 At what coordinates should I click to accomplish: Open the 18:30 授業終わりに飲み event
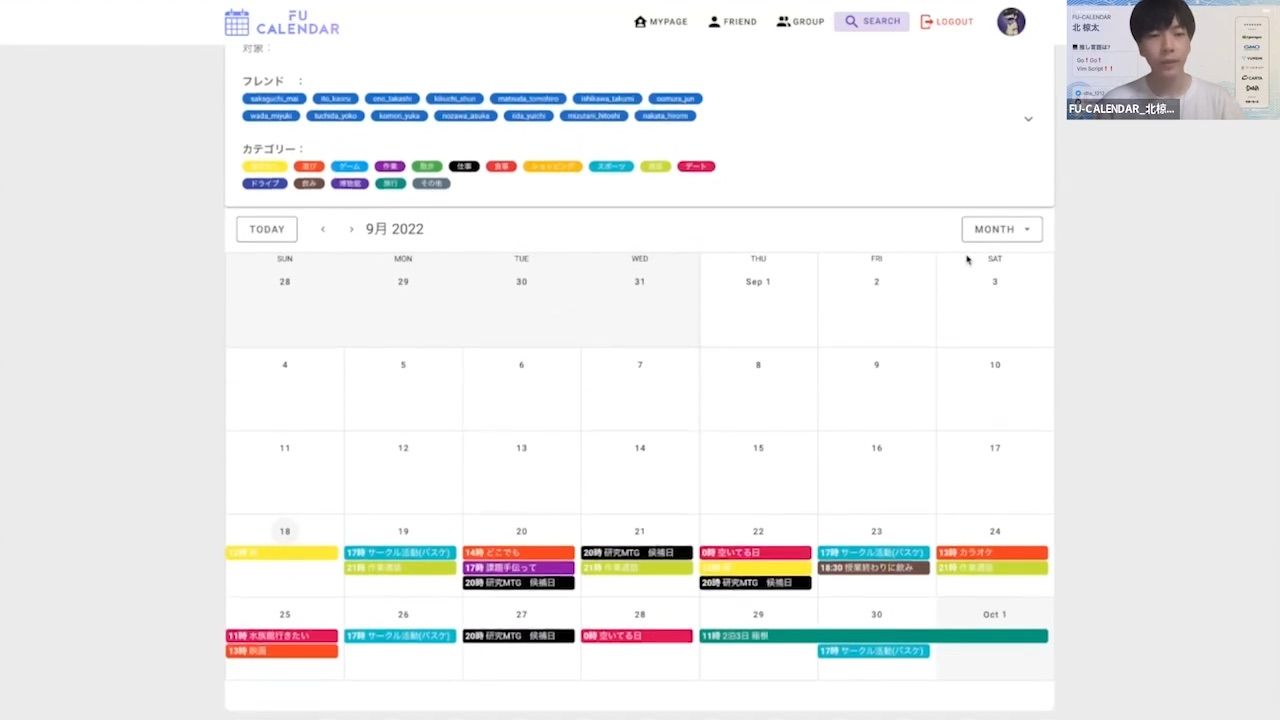[873, 568]
